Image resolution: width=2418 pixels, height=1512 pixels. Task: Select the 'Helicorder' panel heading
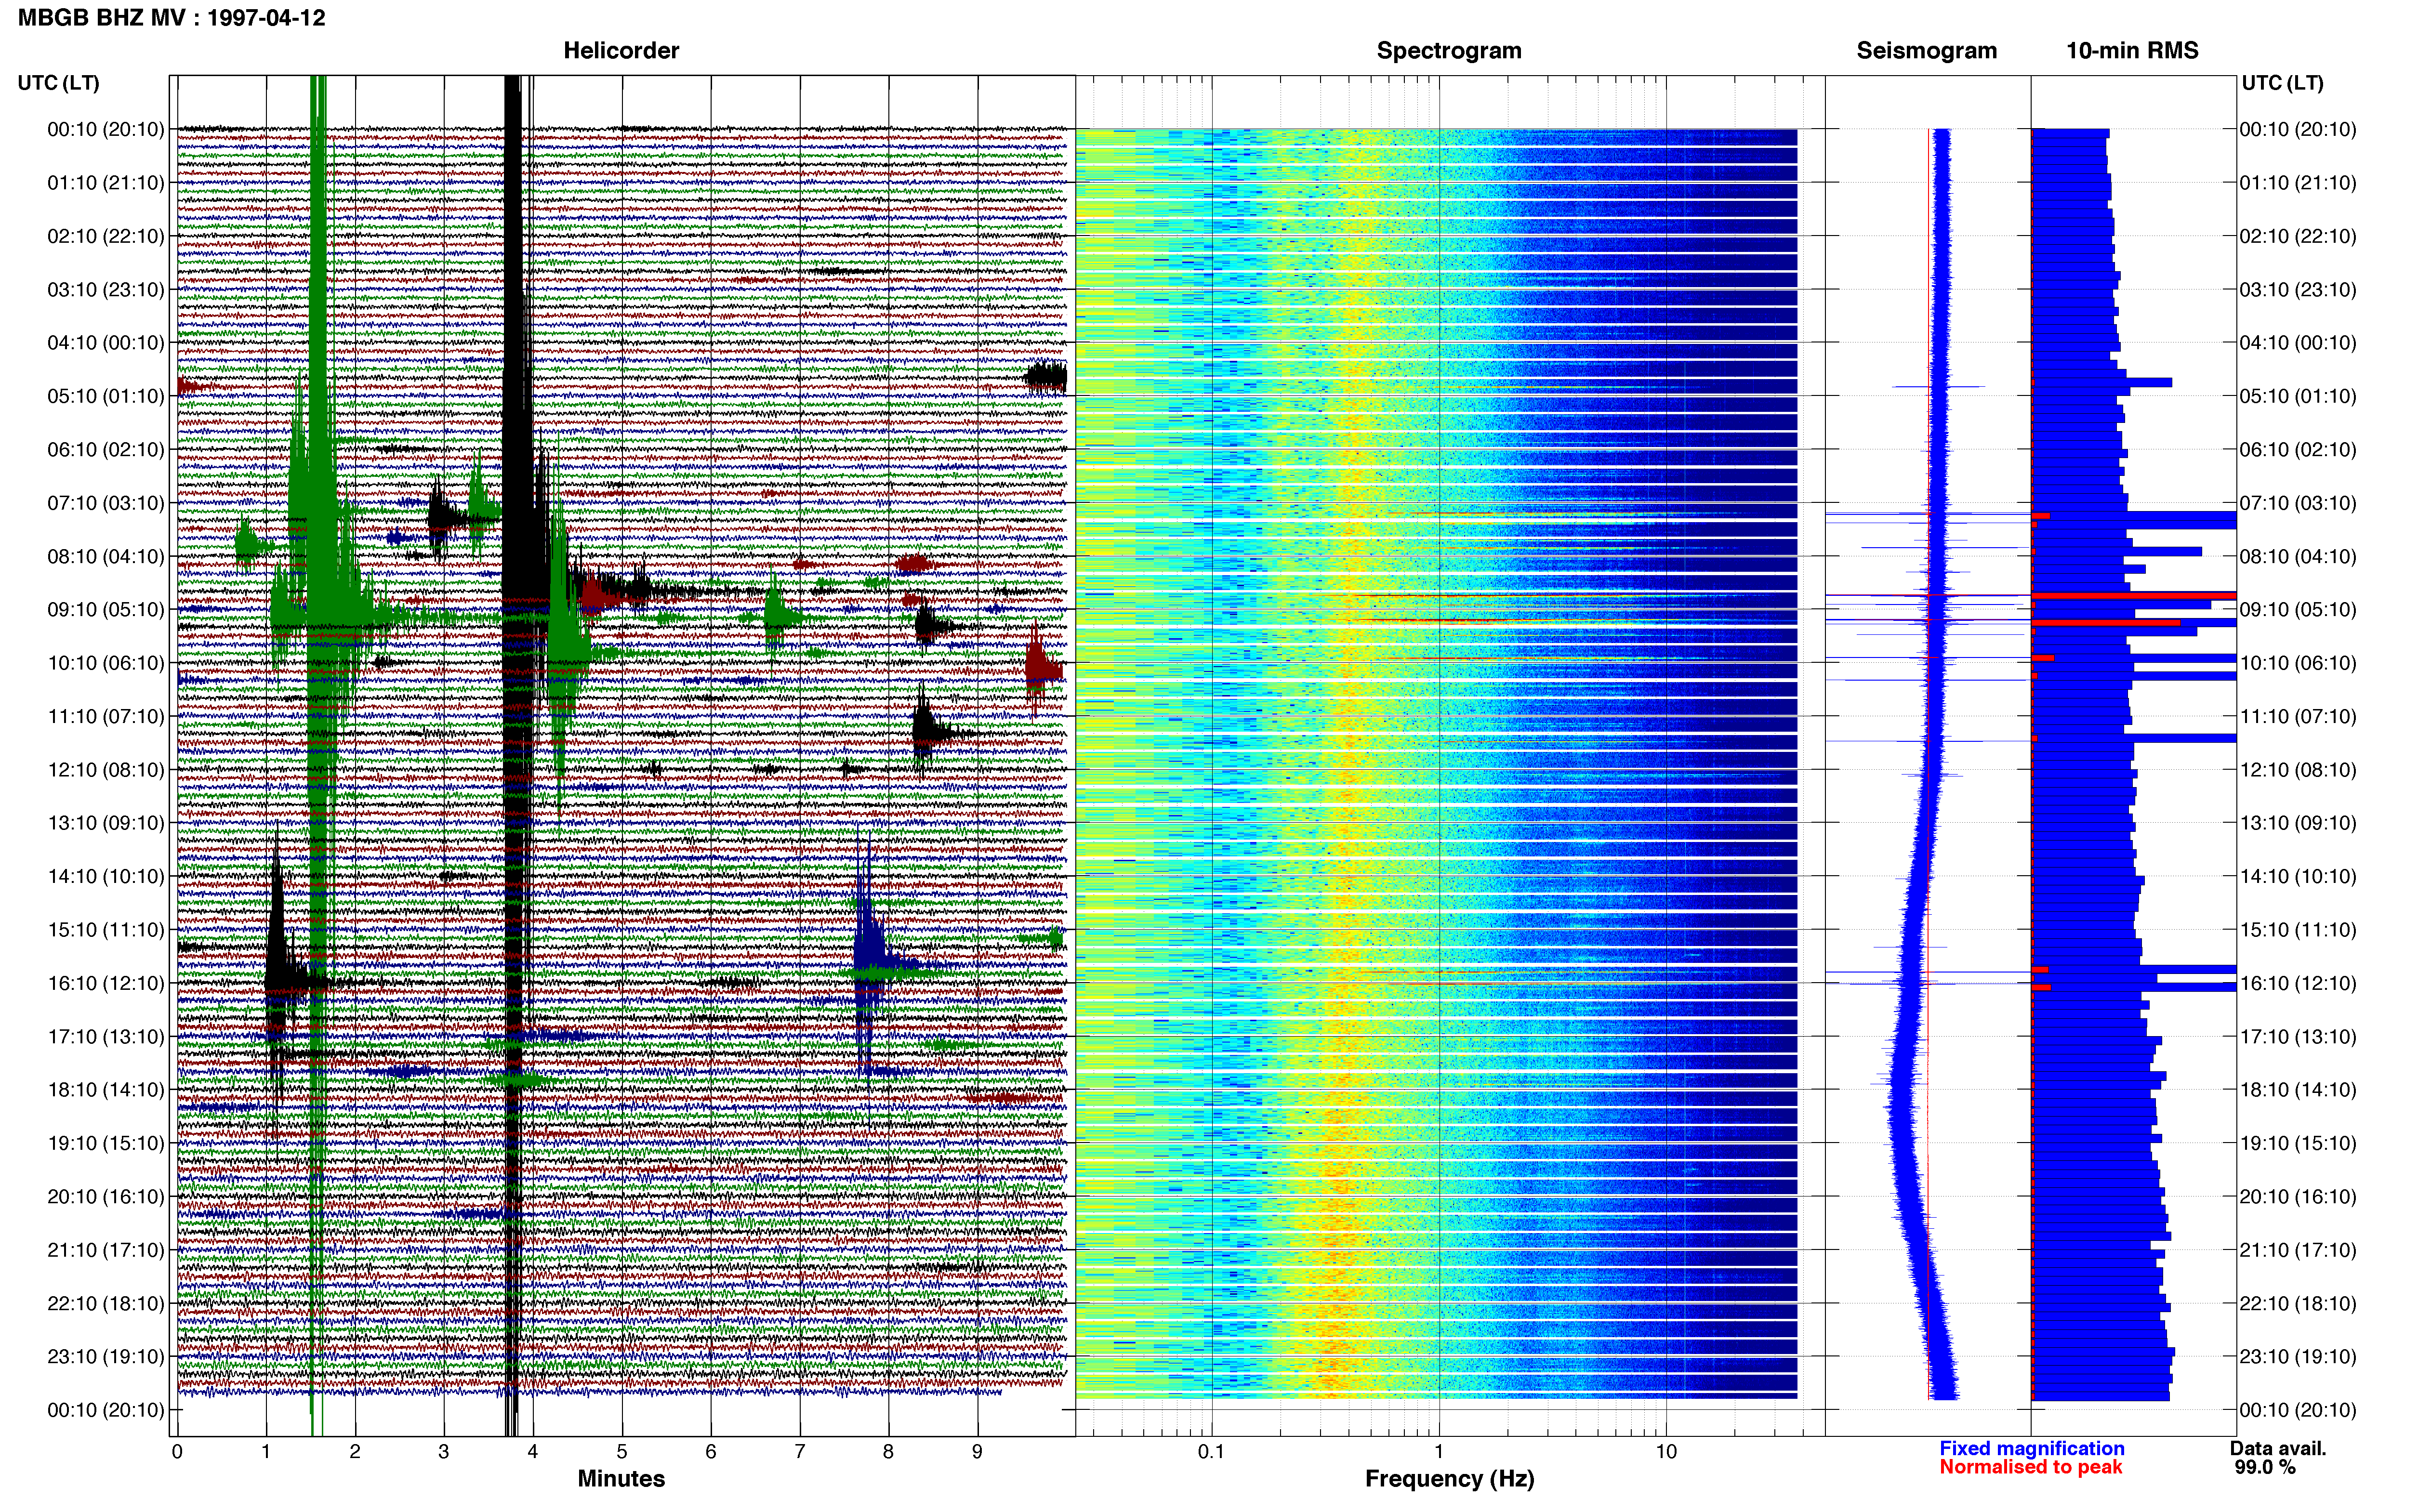coord(620,51)
